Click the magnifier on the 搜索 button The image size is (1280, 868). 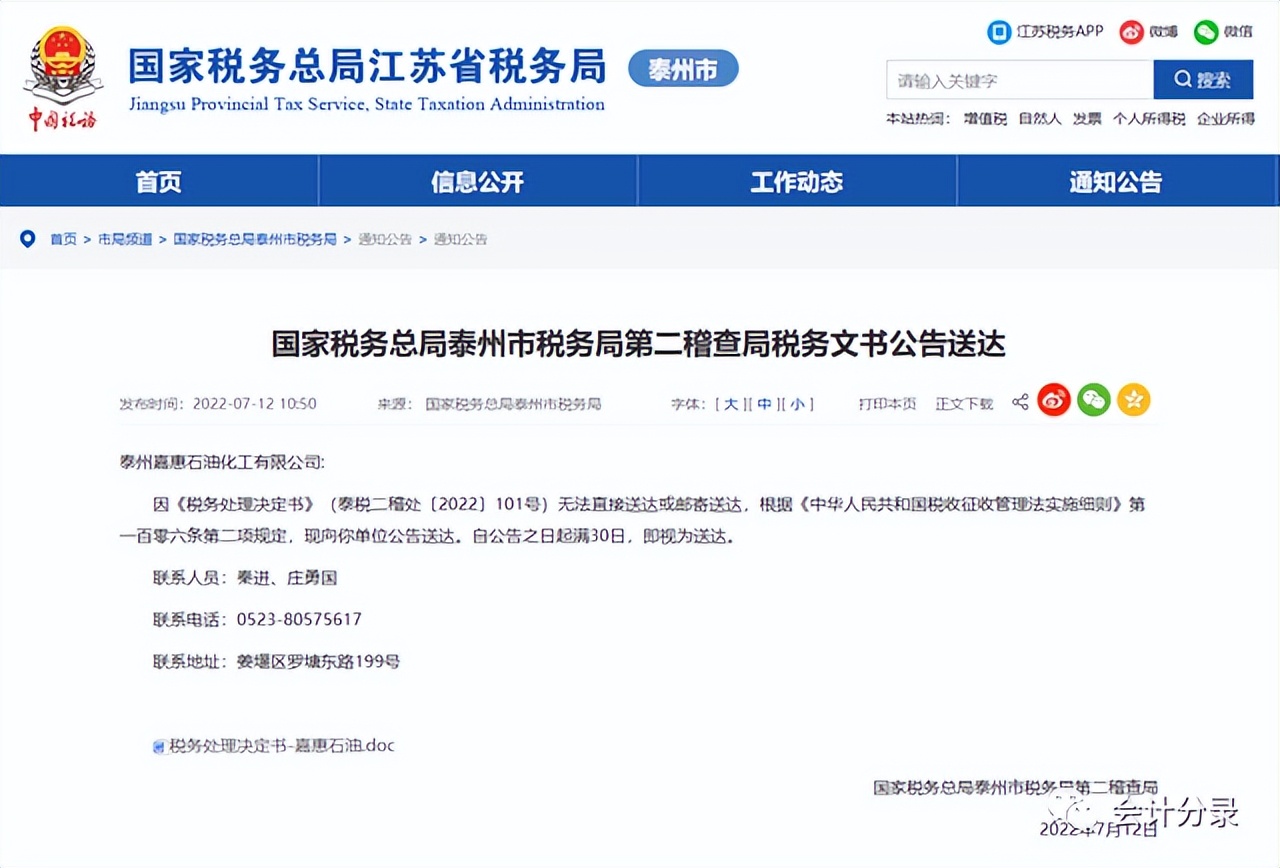1182,80
